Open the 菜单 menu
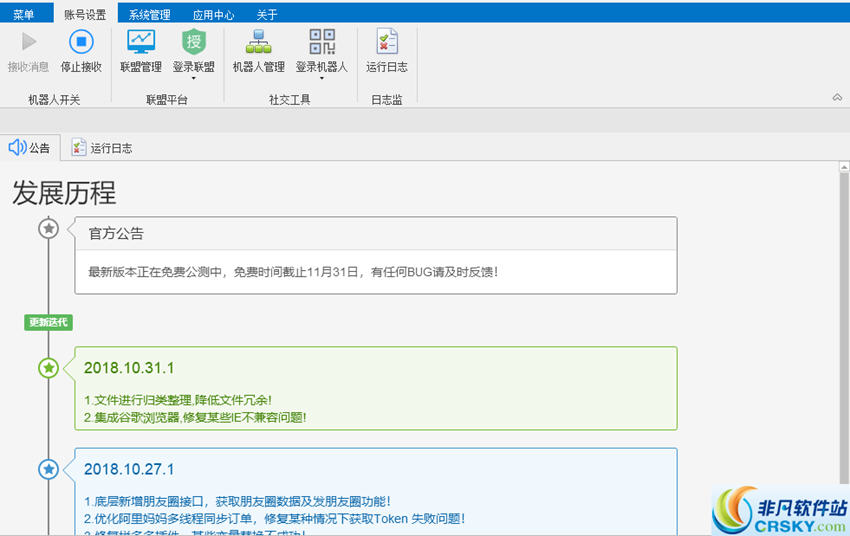This screenshot has width=850, height=536. (x=24, y=15)
